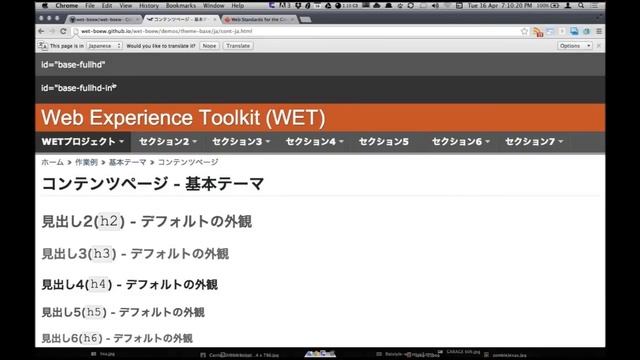Image resolution: width=640 pixels, height=360 pixels.
Task: Open the セクション5 nav item
Action: point(384,142)
